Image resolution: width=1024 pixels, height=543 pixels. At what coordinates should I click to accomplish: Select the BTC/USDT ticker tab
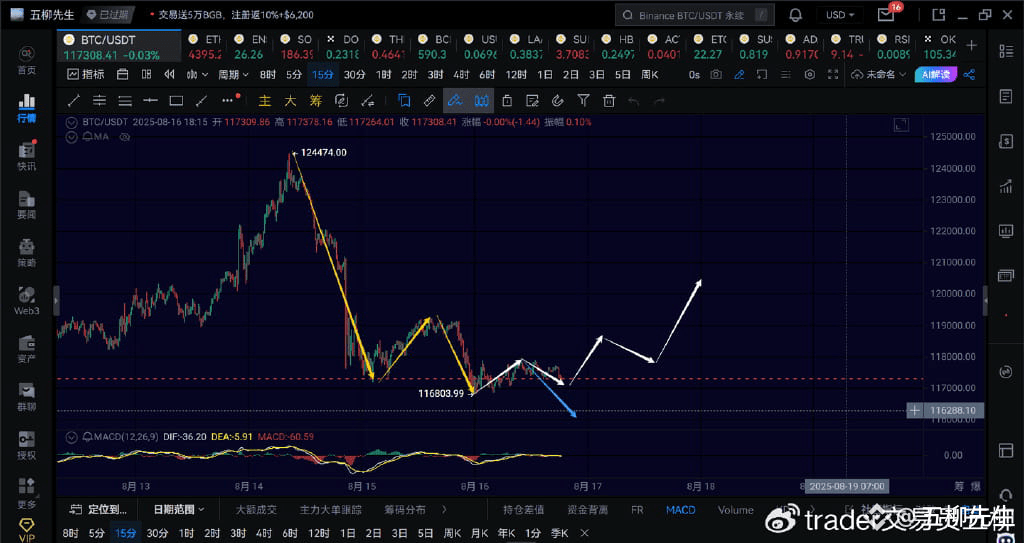pyautogui.click(x=119, y=46)
